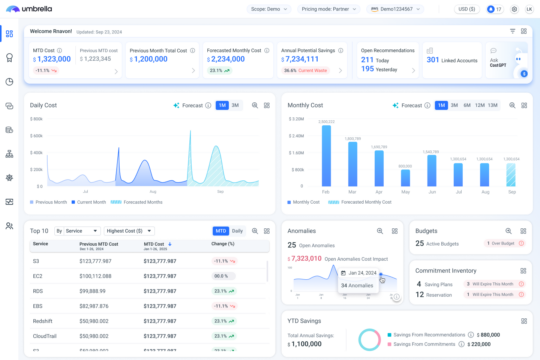This screenshot has width=540, height=360.
Task: Open the Ask CostGPT card
Action: tap(508, 61)
